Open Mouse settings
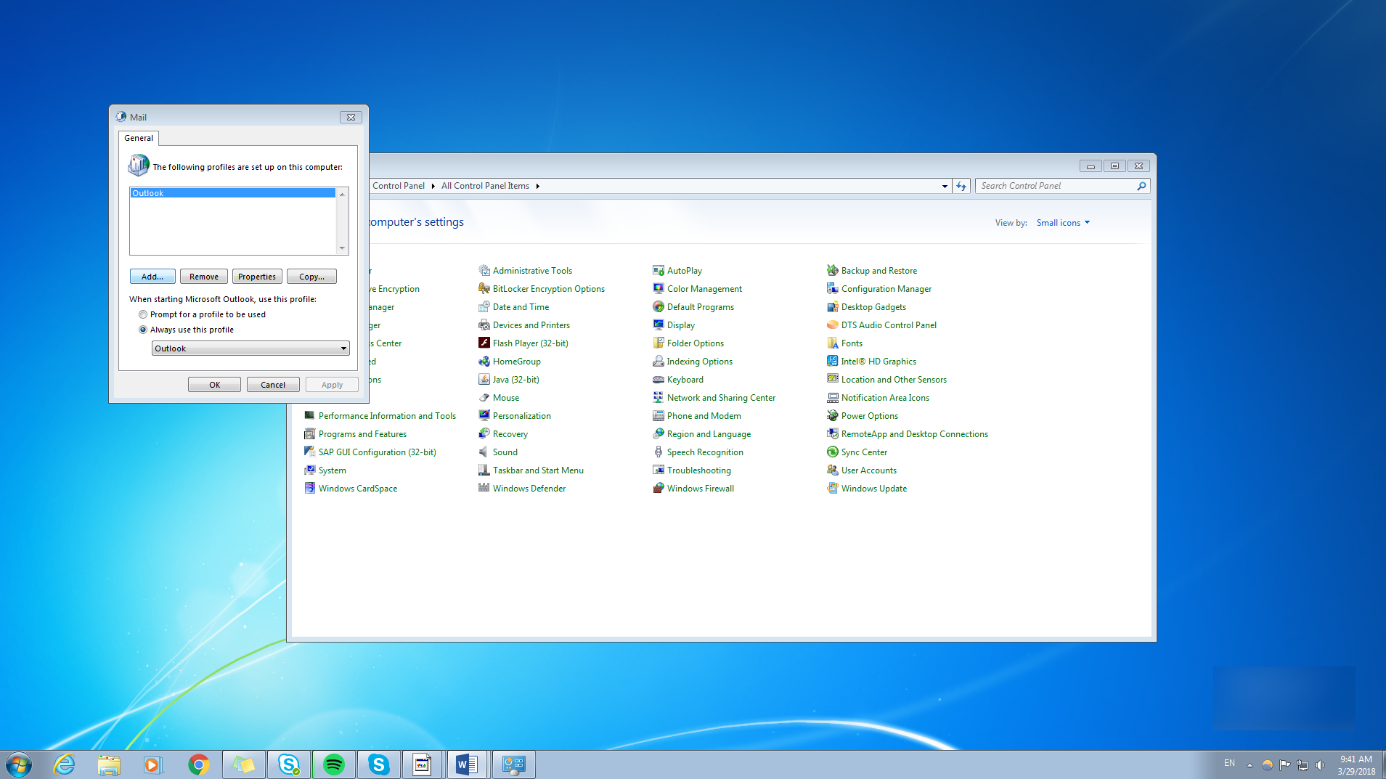Viewport: 1386px width, 779px height. [498, 398]
